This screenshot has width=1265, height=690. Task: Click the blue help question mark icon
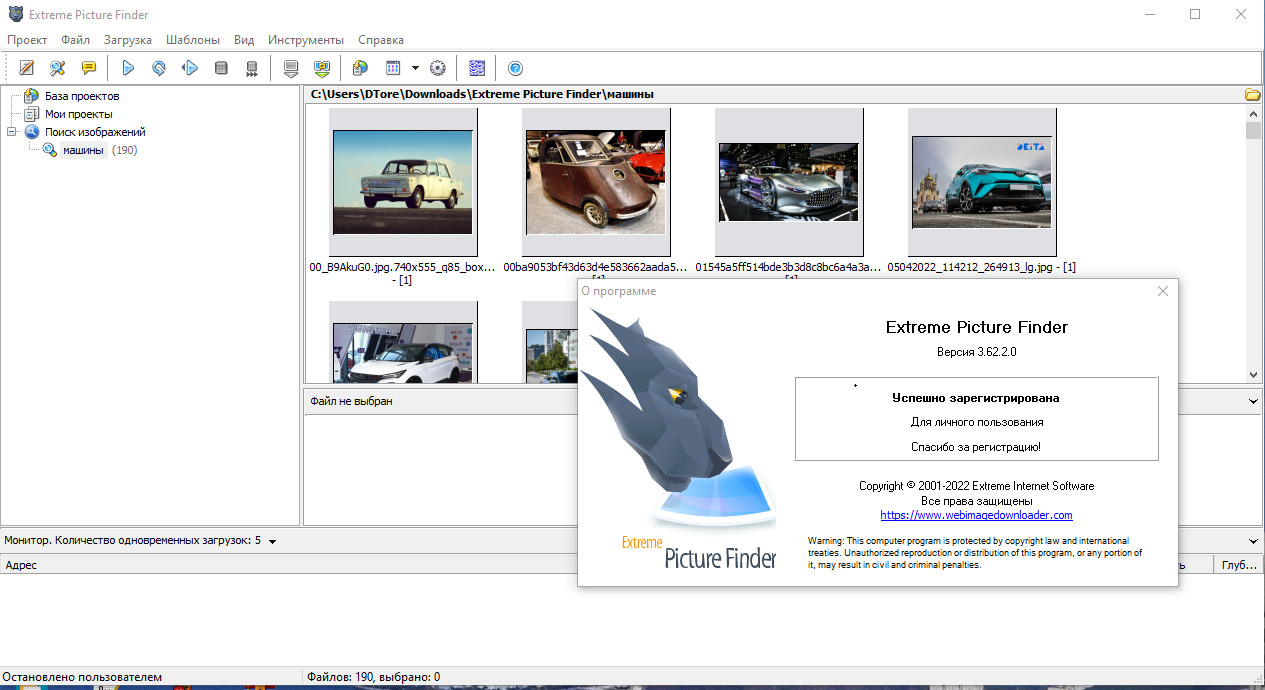point(515,68)
